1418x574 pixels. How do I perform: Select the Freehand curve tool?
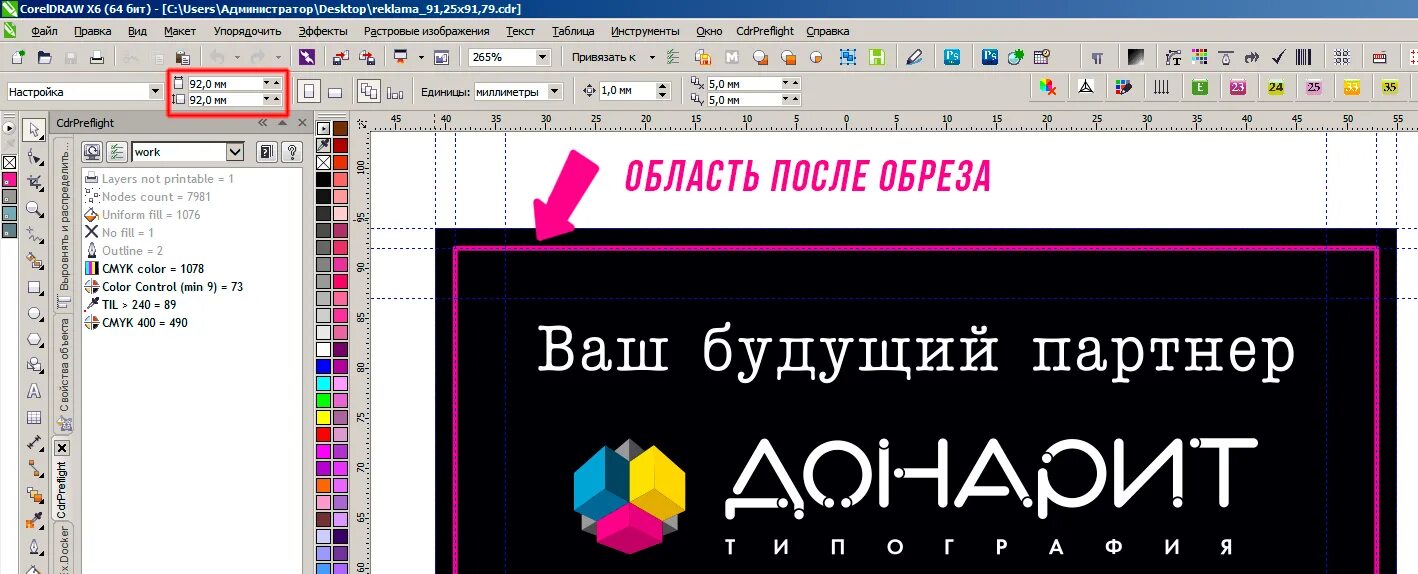click(35, 235)
